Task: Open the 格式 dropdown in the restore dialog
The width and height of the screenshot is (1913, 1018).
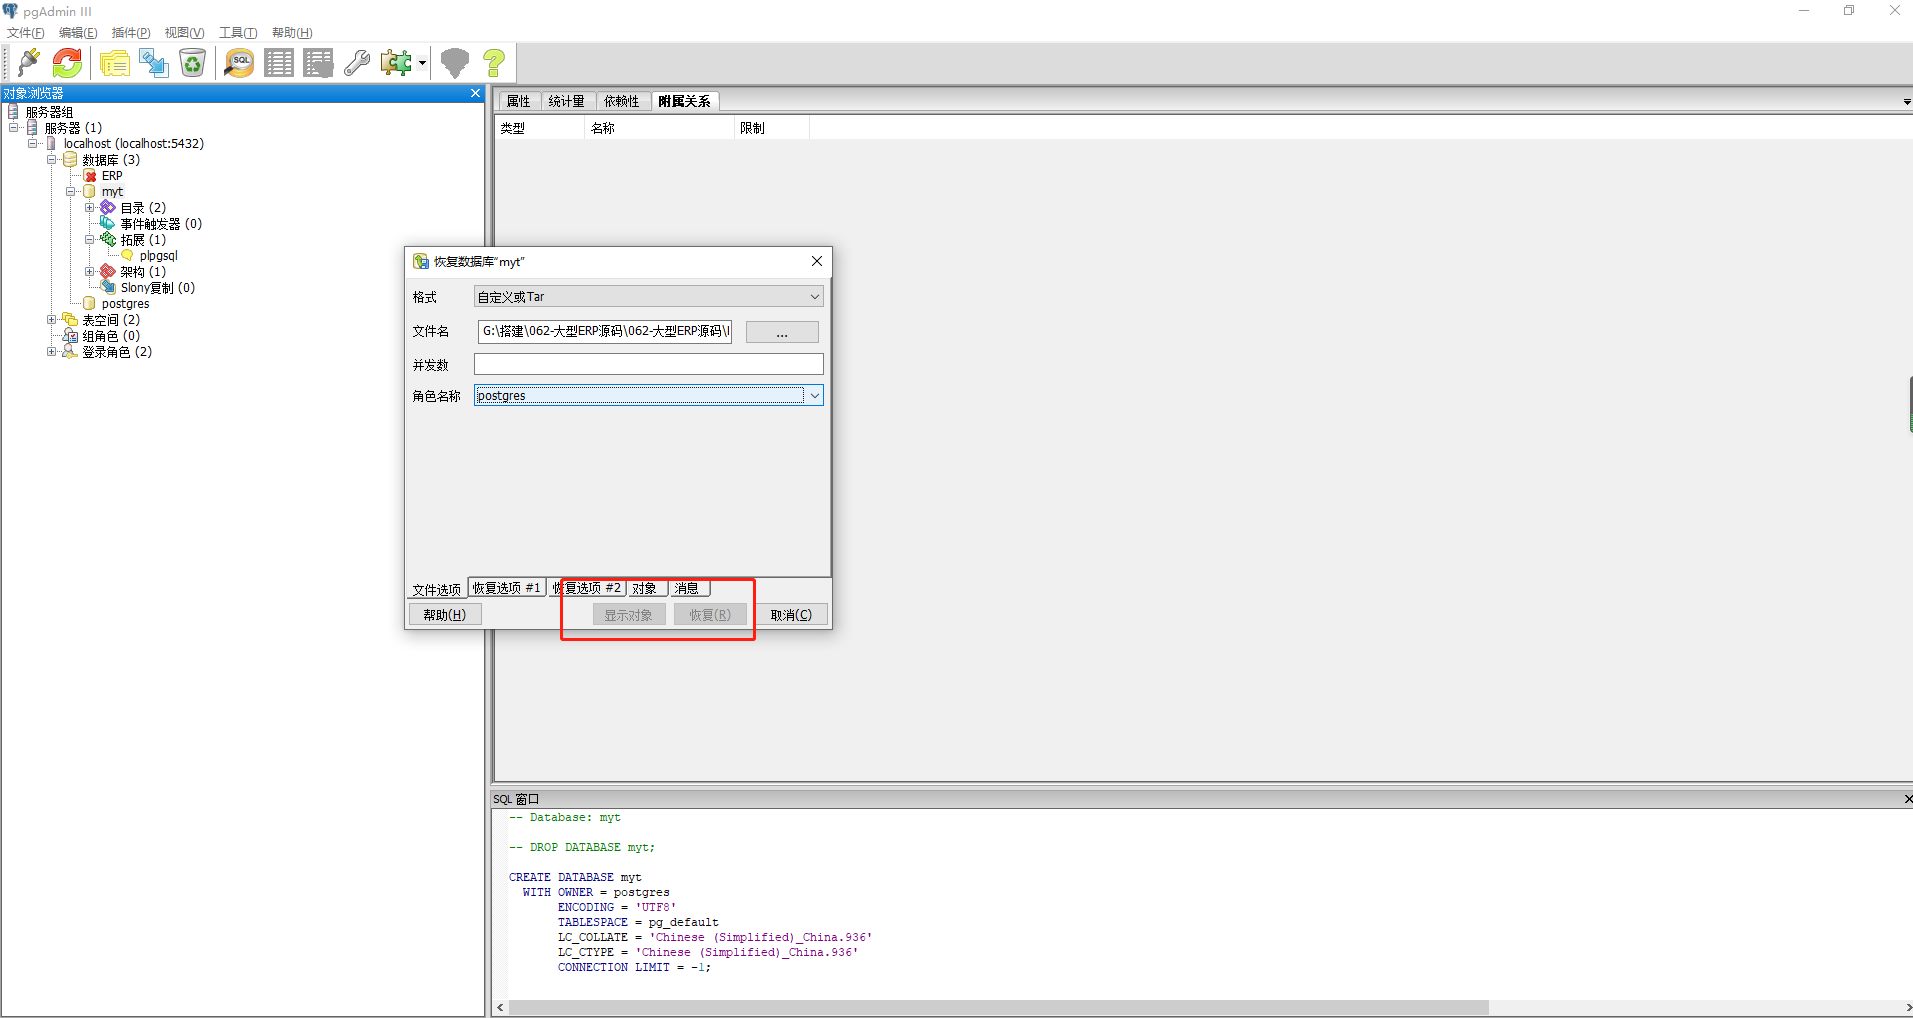Action: click(815, 296)
